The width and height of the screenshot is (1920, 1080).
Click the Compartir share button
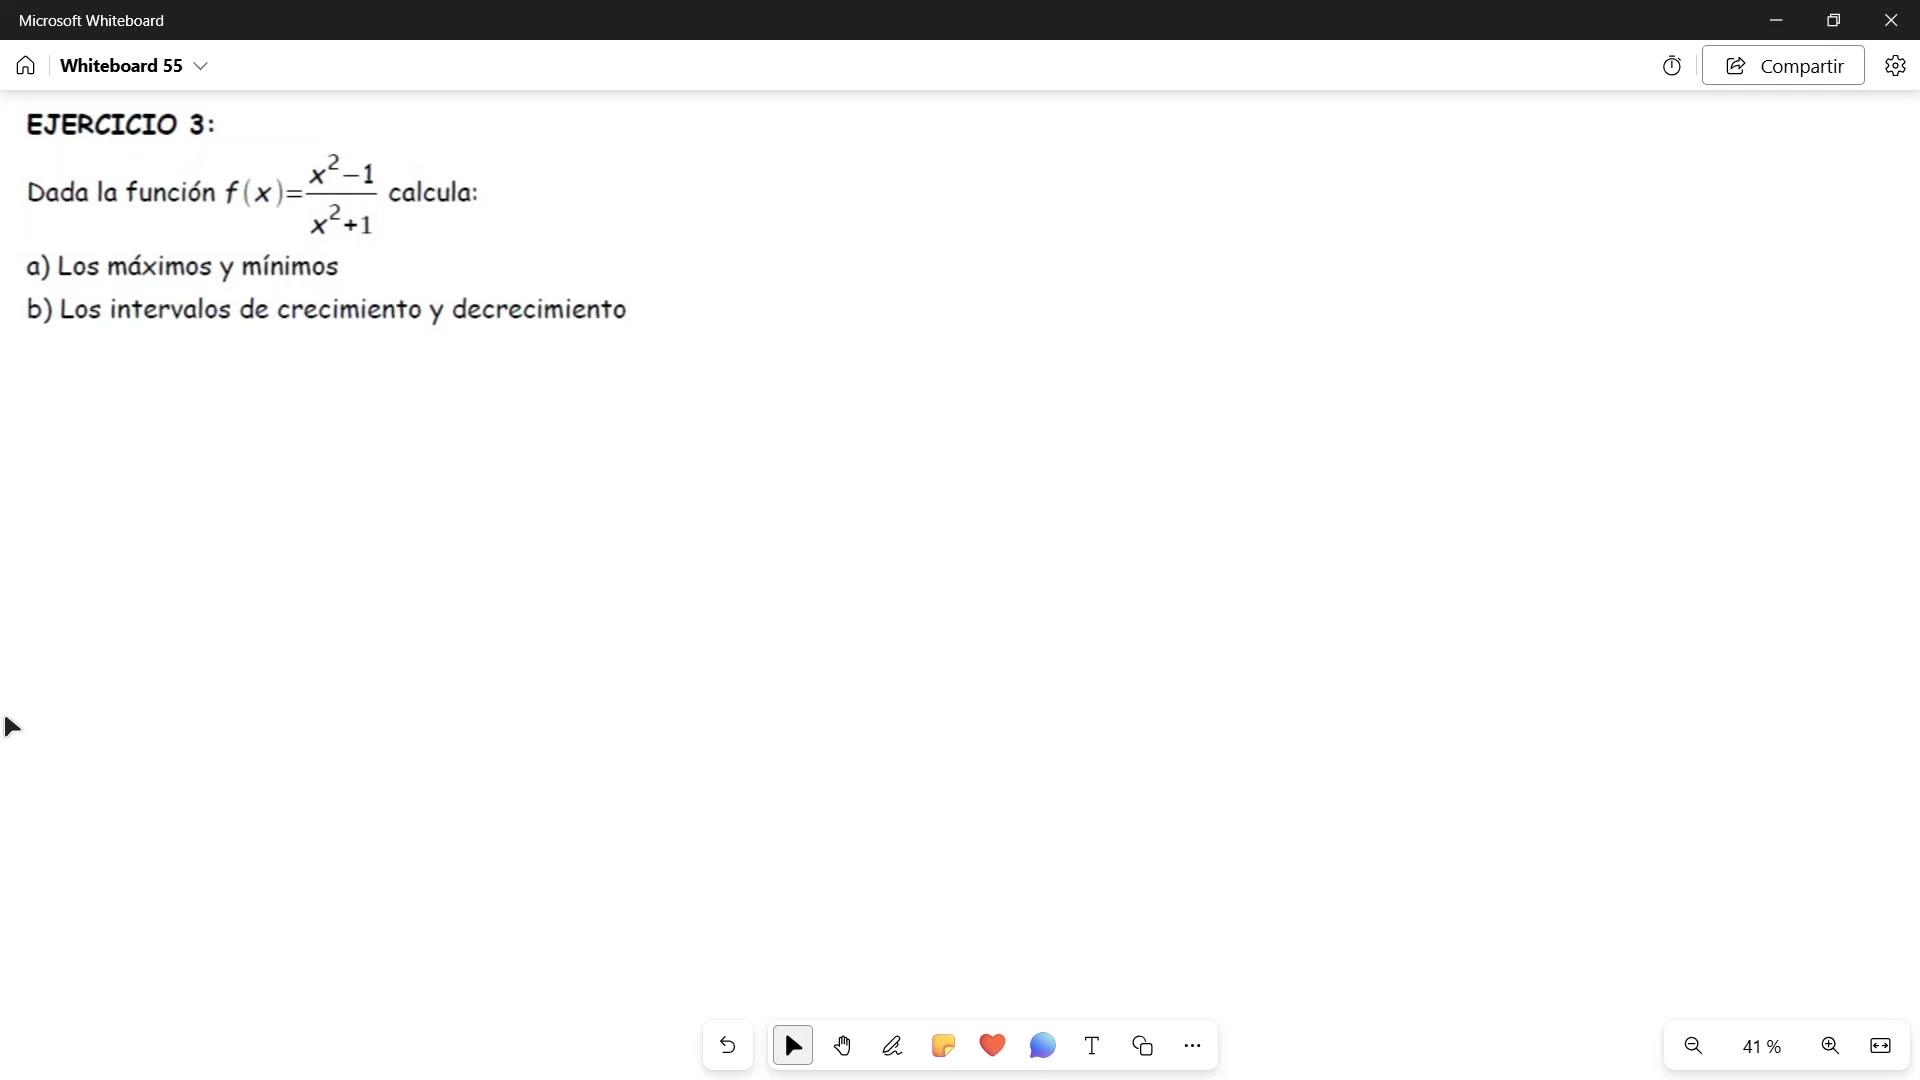pos(1783,66)
